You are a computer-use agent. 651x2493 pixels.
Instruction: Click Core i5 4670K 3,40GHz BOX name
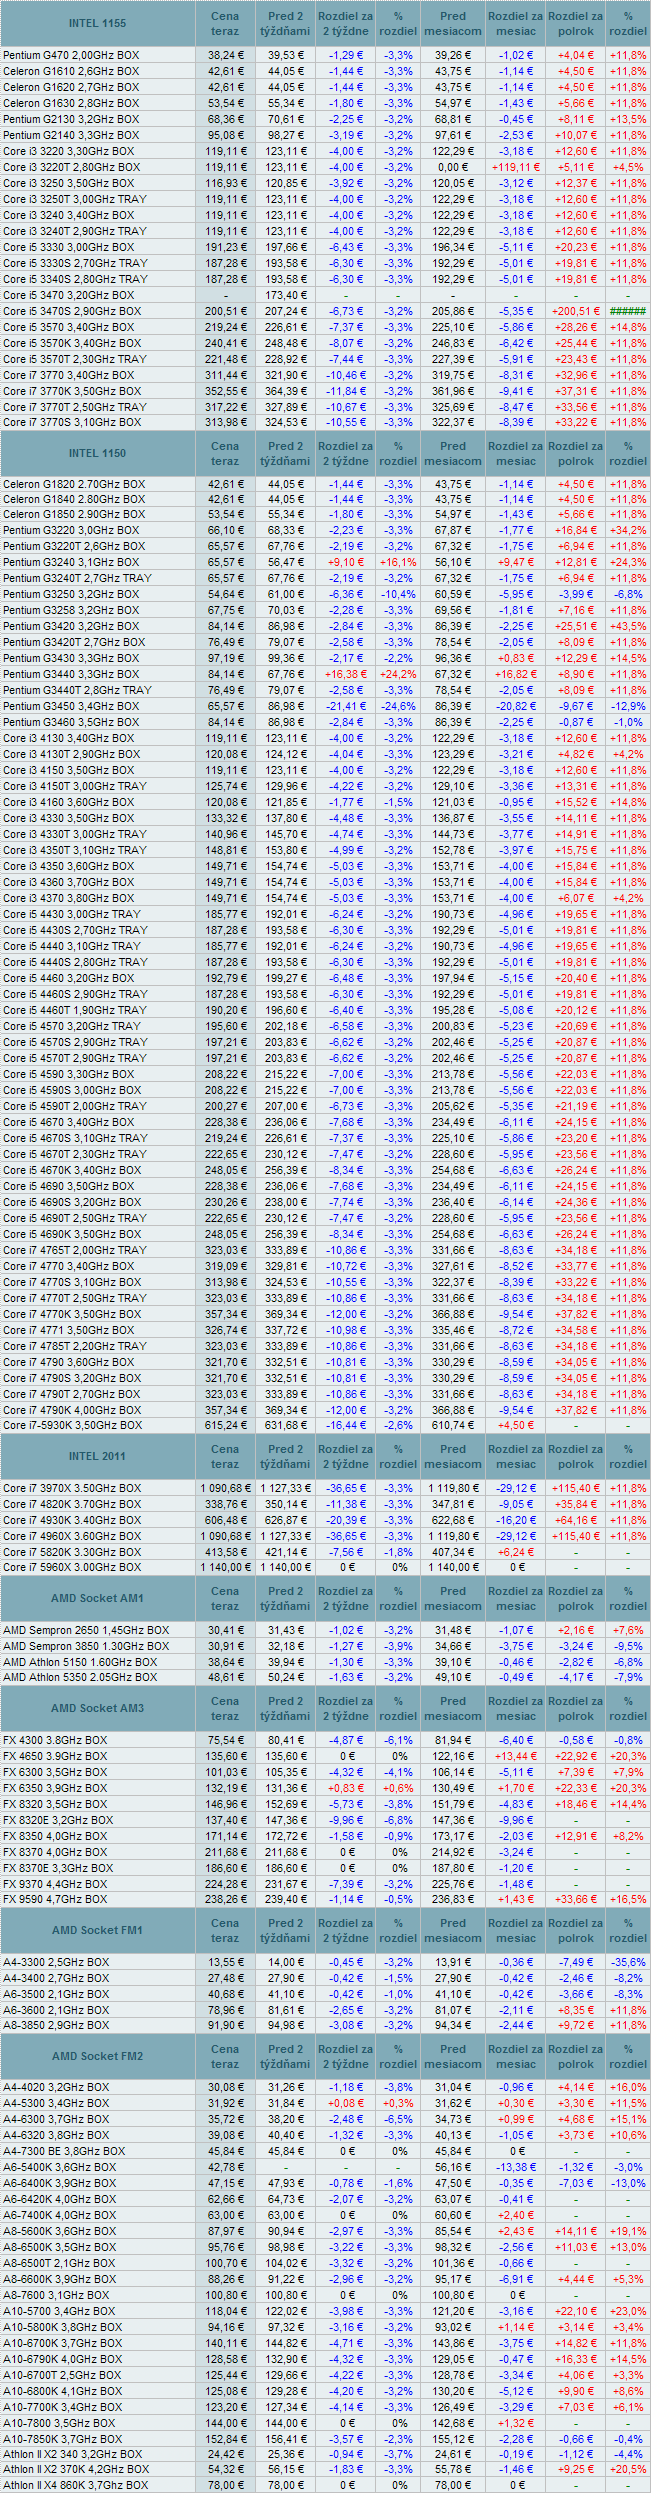point(72,1170)
